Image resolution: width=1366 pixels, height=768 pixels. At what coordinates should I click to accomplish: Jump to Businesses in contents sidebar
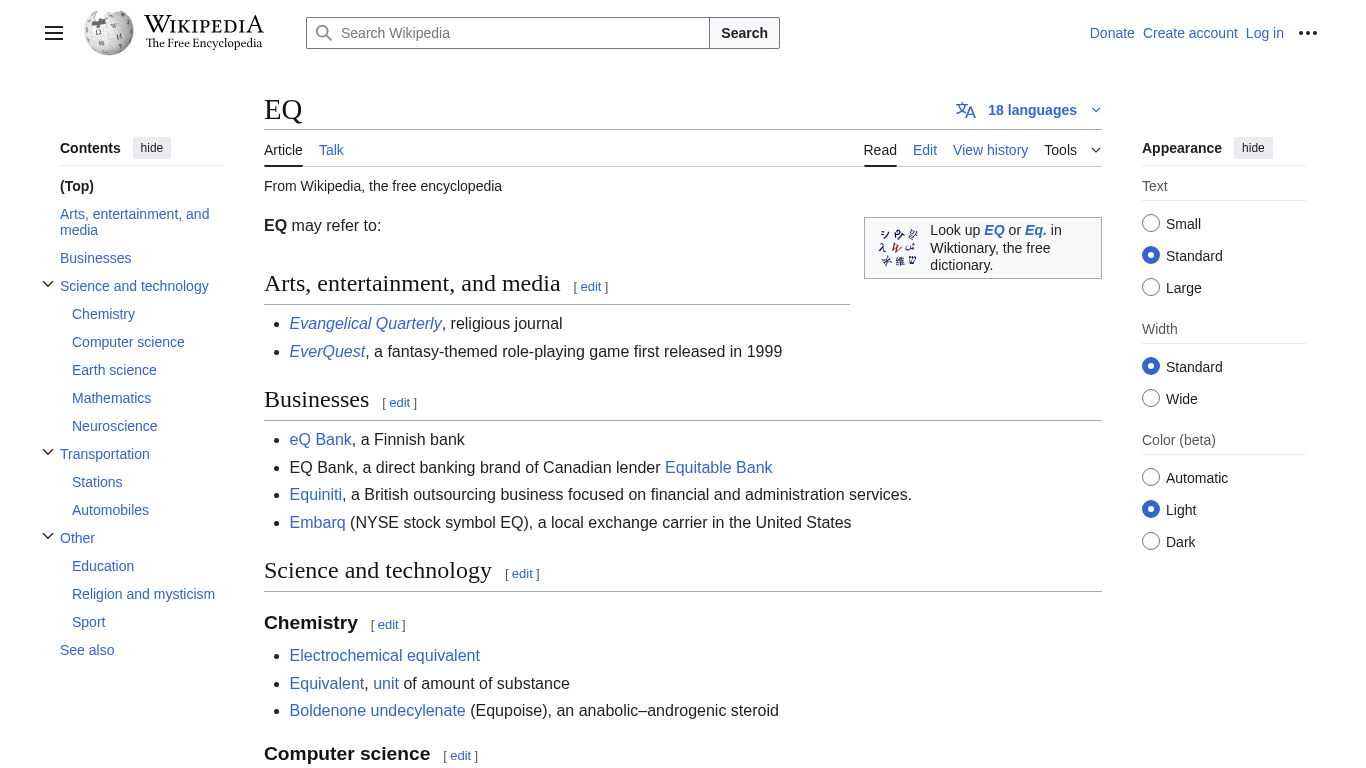[96, 258]
